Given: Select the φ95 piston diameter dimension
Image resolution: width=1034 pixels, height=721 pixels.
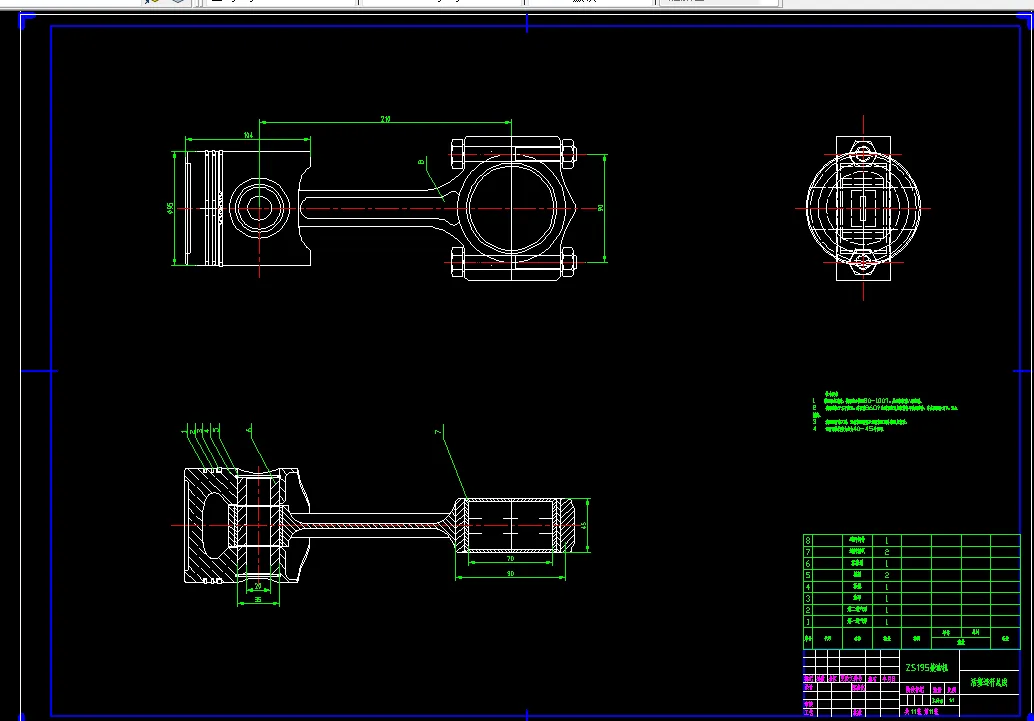Looking at the screenshot, I should point(170,208).
